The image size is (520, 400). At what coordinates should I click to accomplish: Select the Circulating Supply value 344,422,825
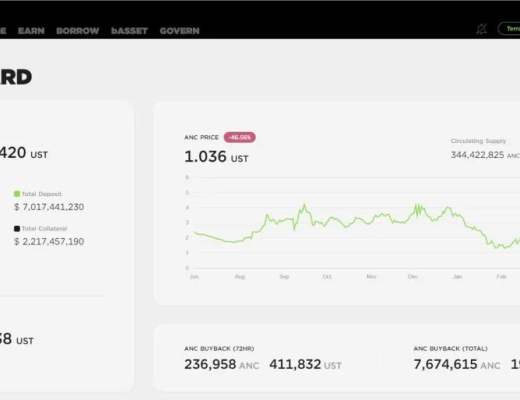(x=477, y=155)
